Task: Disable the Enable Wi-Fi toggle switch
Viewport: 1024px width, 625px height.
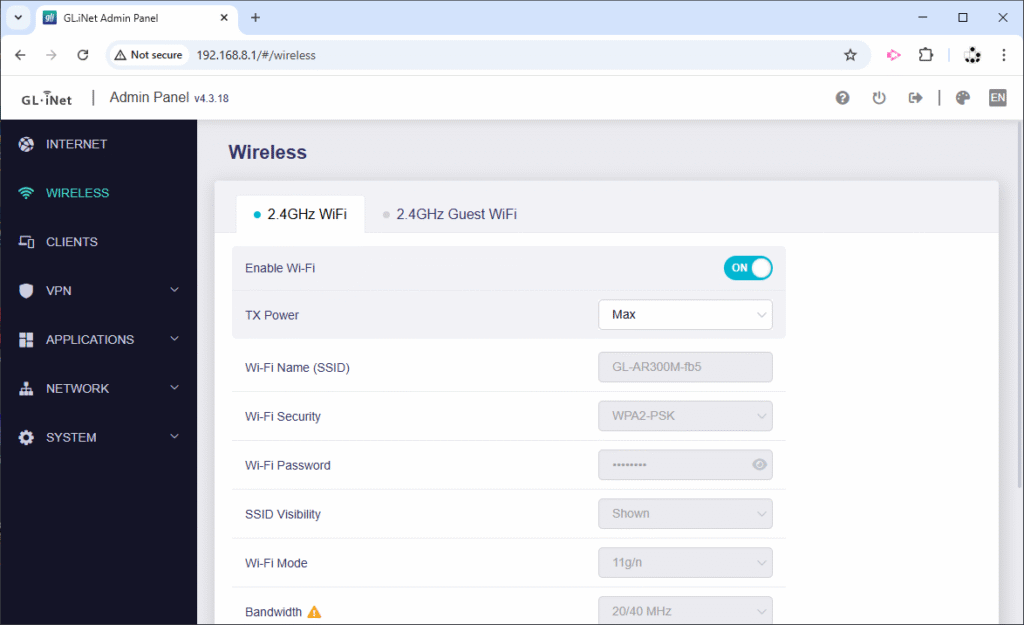Action: [x=748, y=268]
